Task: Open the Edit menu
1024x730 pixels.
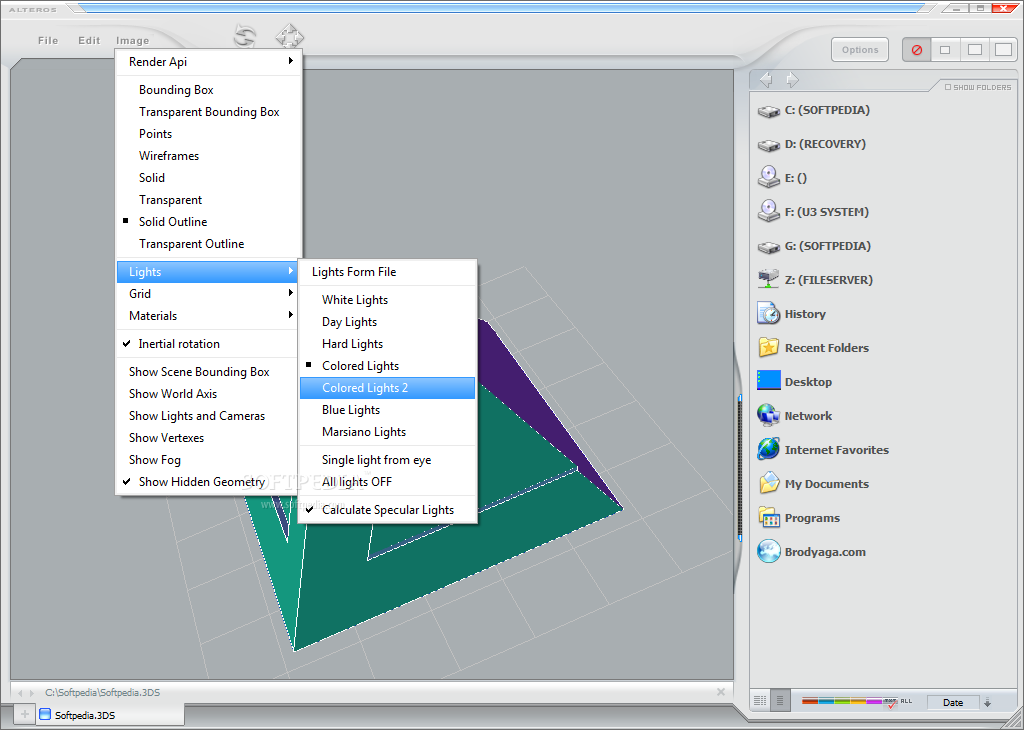Action: 89,40
